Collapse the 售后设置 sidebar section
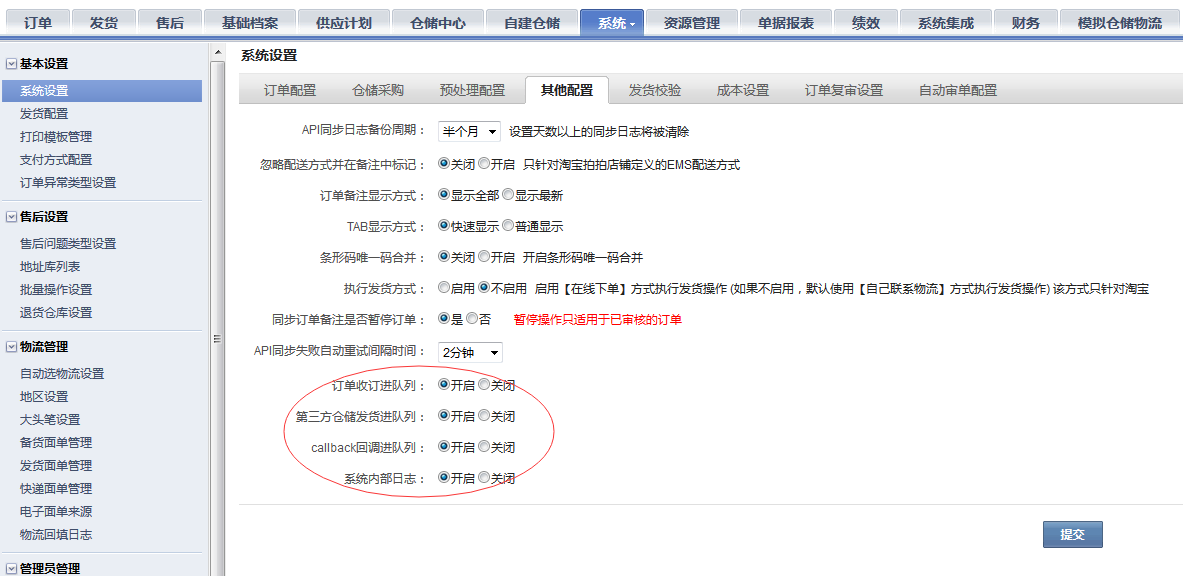 click(x=11, y=217)
